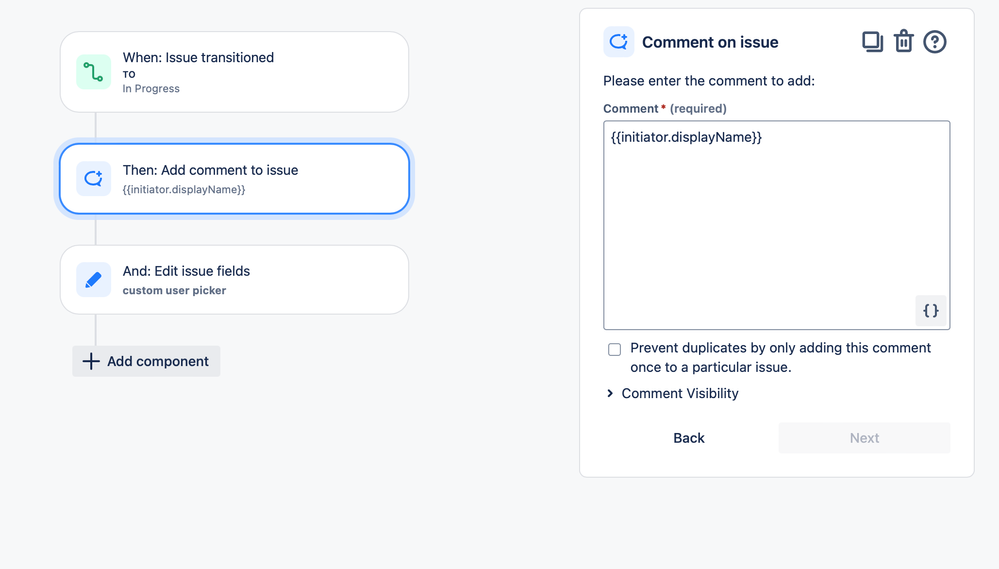Enable the Prevent duplicates checkbox
The width and height of the screenshot is (999, 569).
[614, 349]
